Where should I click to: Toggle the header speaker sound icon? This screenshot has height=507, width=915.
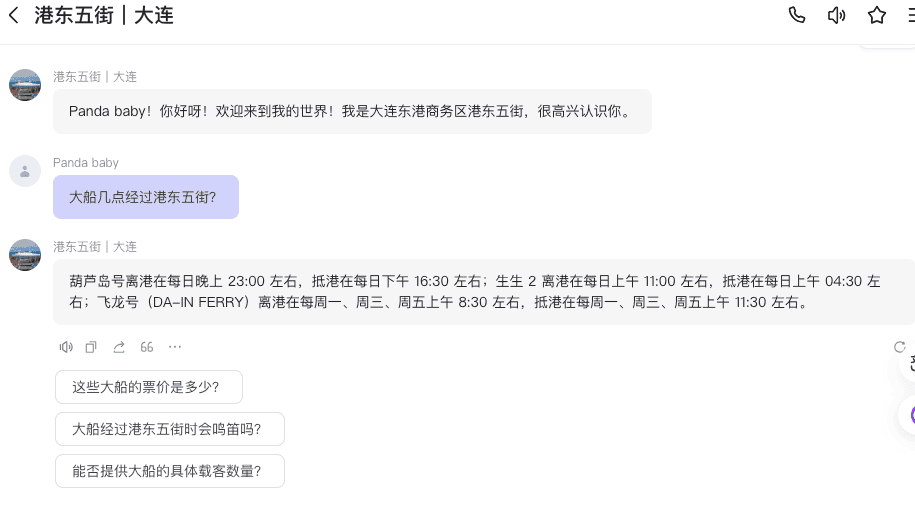(837, 15)
